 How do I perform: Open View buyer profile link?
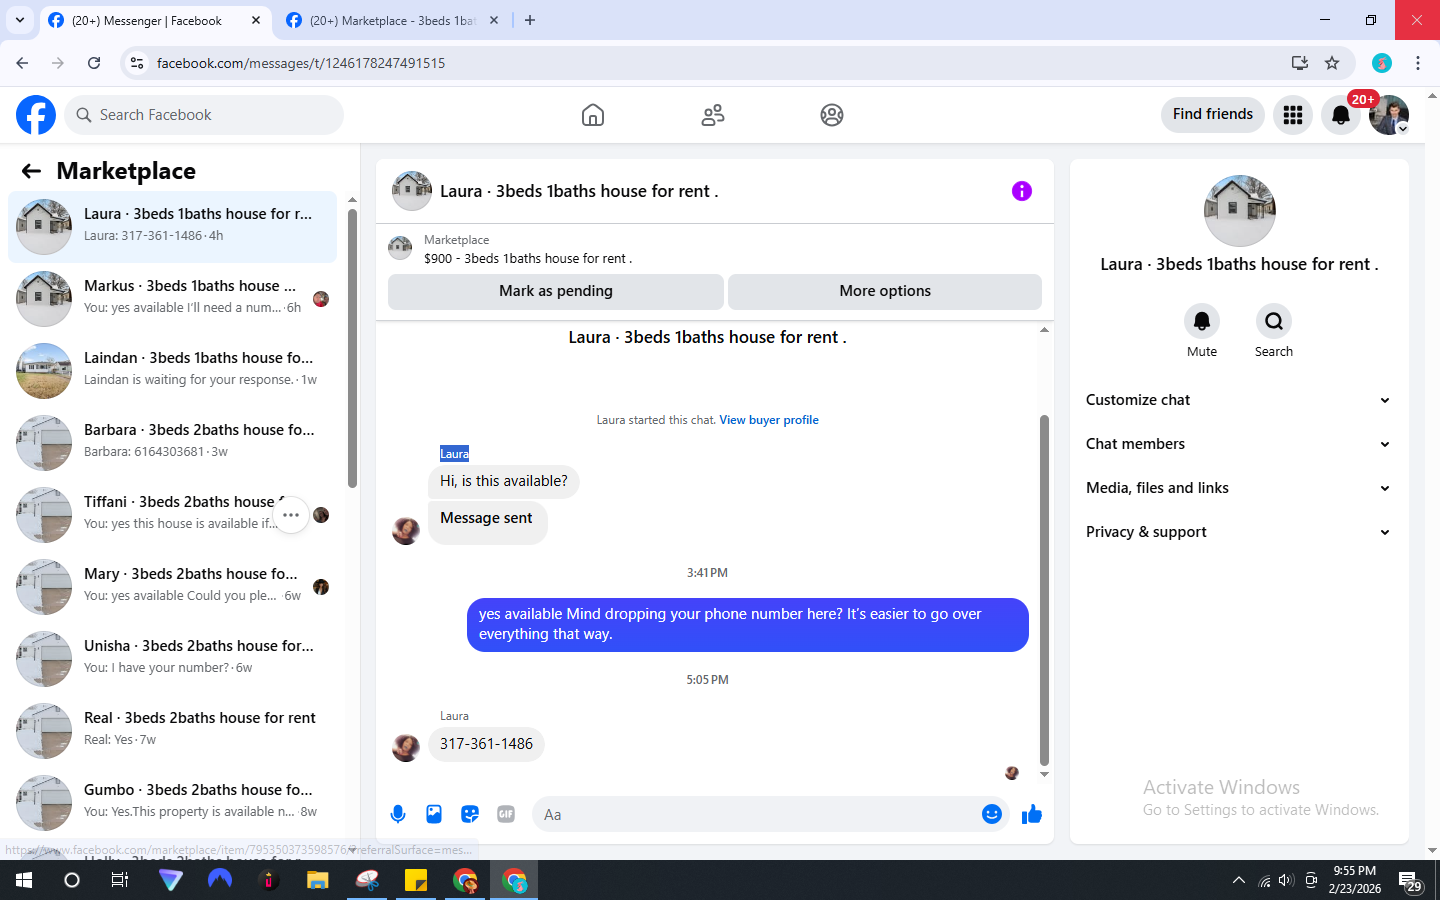tap(769, 420)
